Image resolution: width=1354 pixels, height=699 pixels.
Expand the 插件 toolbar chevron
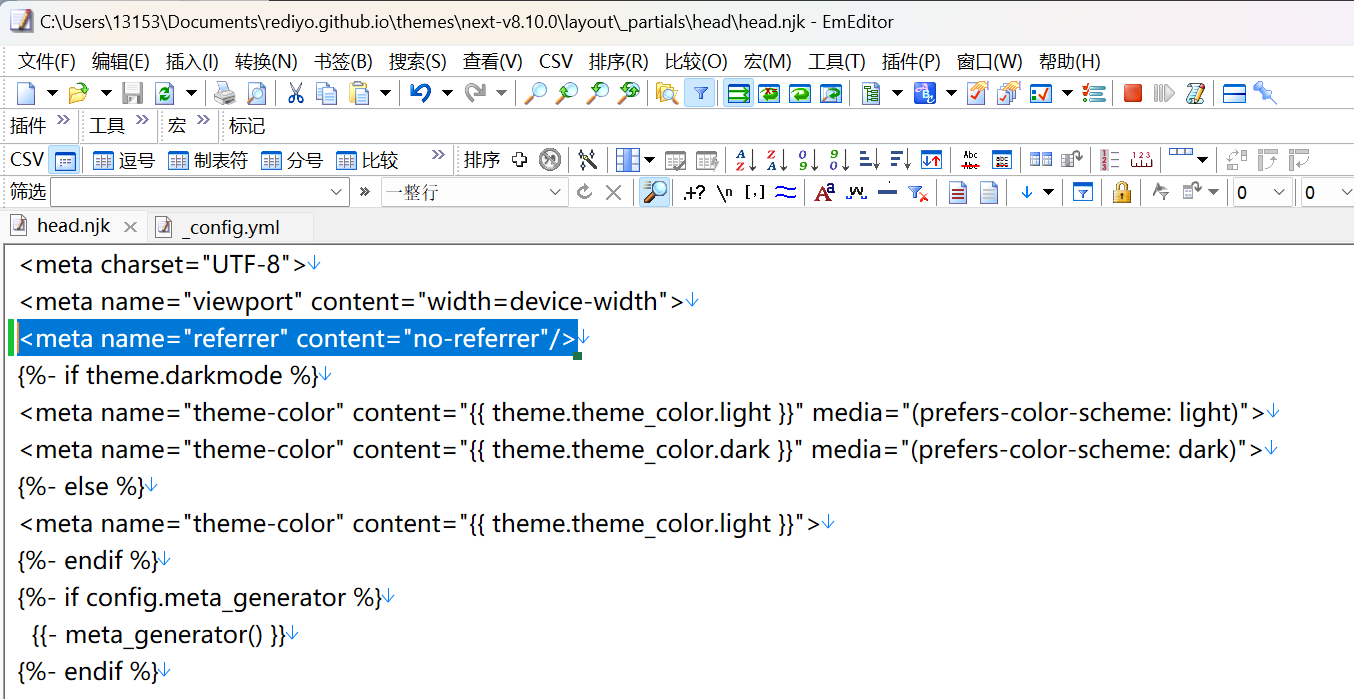pyautogui.click(x=64, y=122)
